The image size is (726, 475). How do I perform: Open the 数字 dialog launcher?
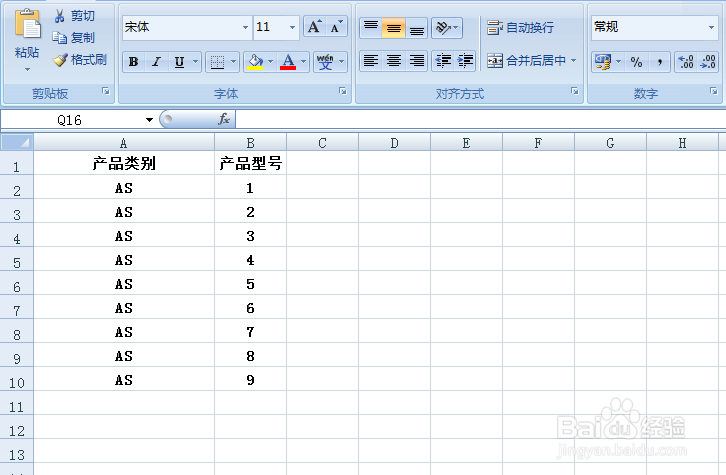pyautogui.click(x=713, y=91)
